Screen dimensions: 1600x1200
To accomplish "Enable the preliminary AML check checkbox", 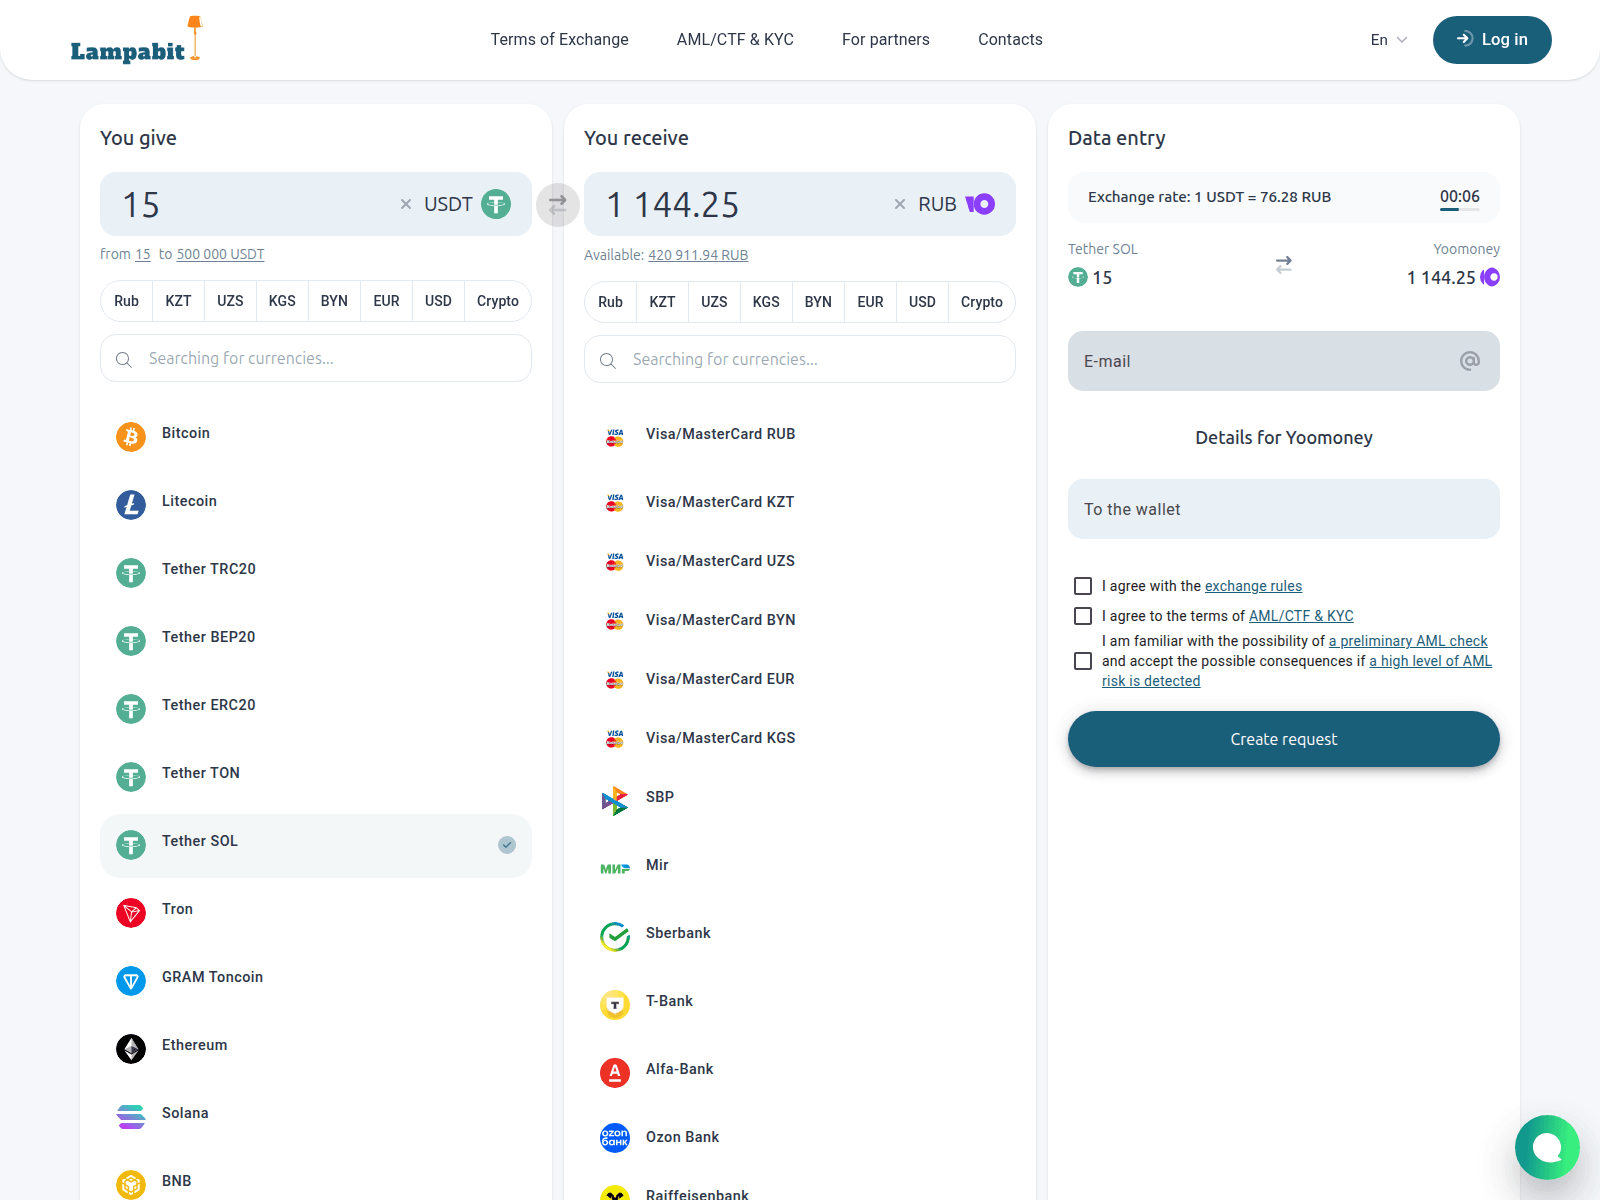I will [1083, 661].
